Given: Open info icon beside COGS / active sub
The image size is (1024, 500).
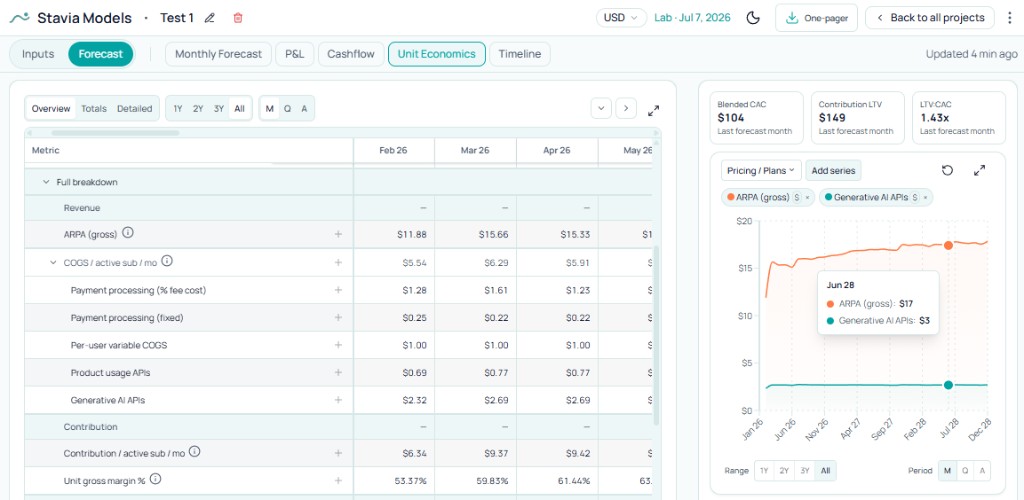Looking at the screenshot, I should coord(167,261).
